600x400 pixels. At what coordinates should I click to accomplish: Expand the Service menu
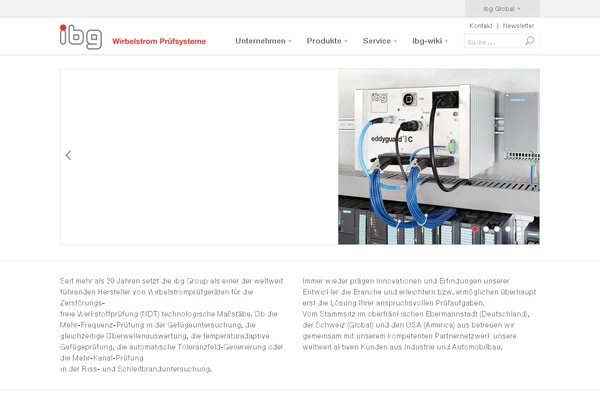pos(380,41)
